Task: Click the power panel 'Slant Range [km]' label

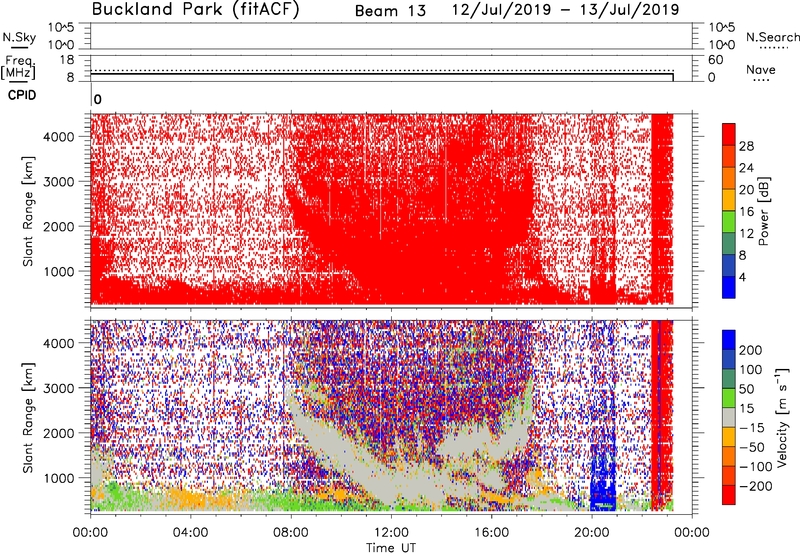Action: pos(28,211)
